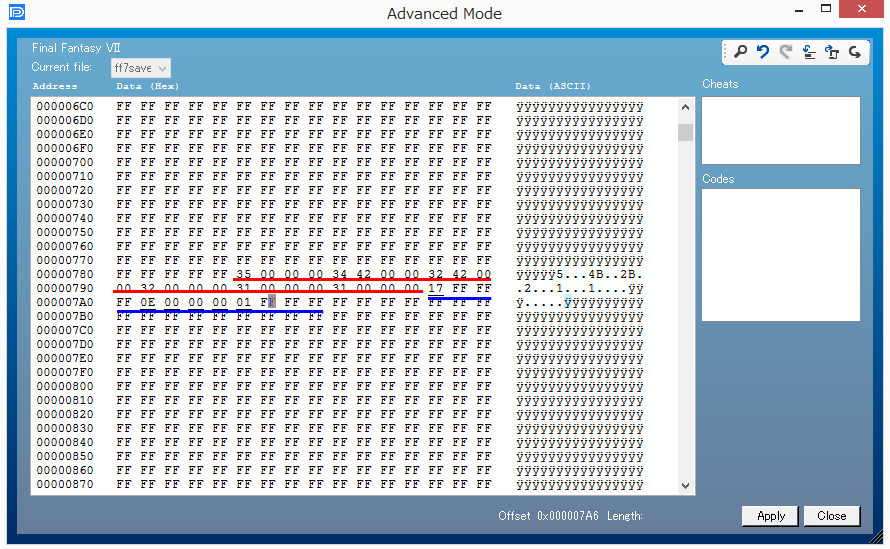This screenshot has width=890, height=549.
Task: Click the red window close button
Action: [861, 9]
